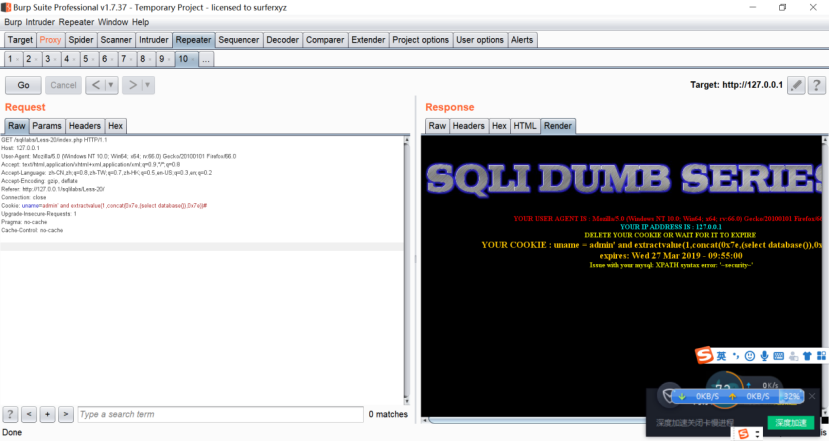The height and width of the screenshot is (441, 830).
Task: Switch to the Target tab
Action: [x=20, y=40]
